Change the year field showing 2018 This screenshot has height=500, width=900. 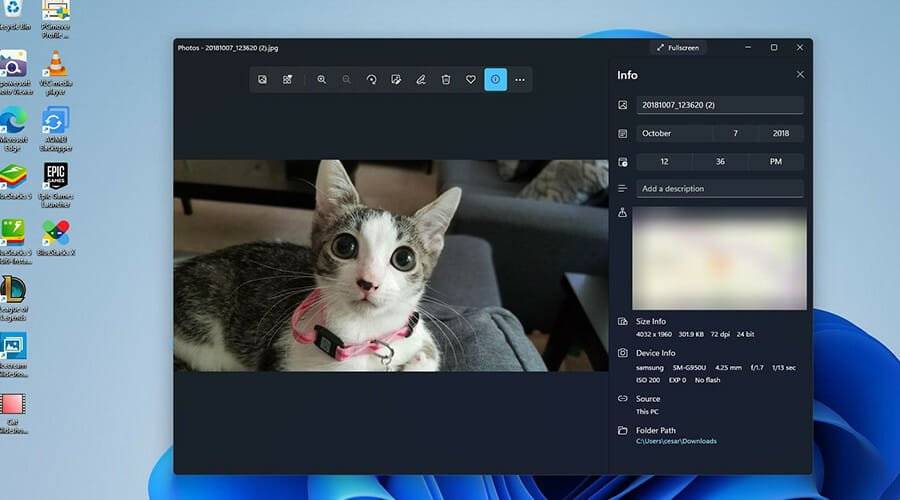pyautogui.click(x=780, y=133)
